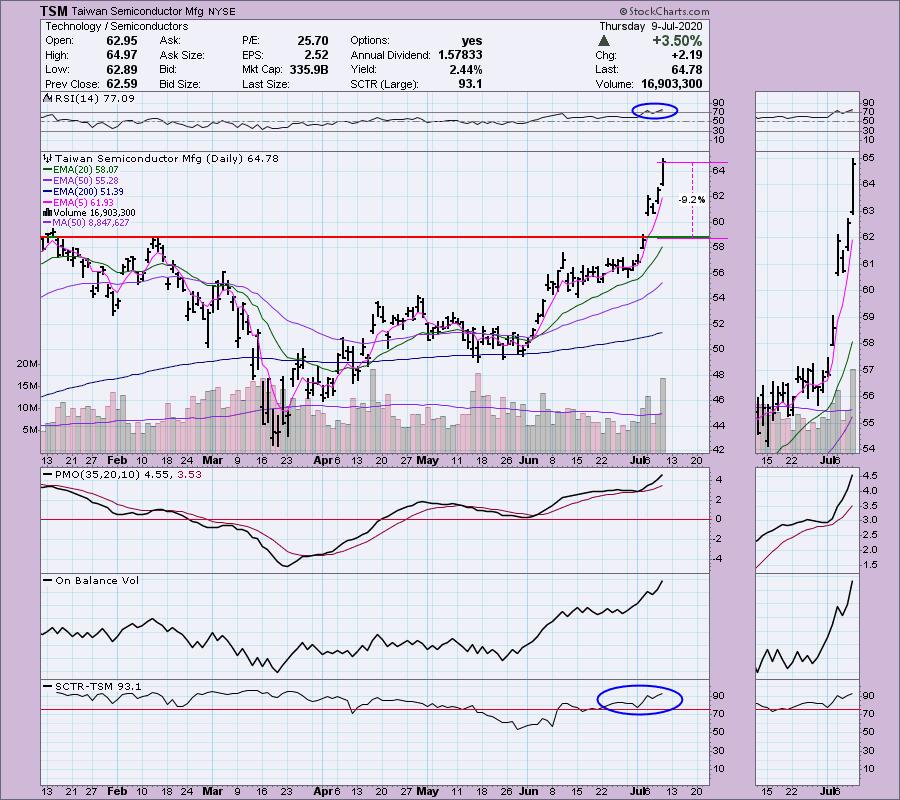The height and width of the screenshot is (800, 900).
Task: Click the High value '64.97'
Action: click(121, 55)
